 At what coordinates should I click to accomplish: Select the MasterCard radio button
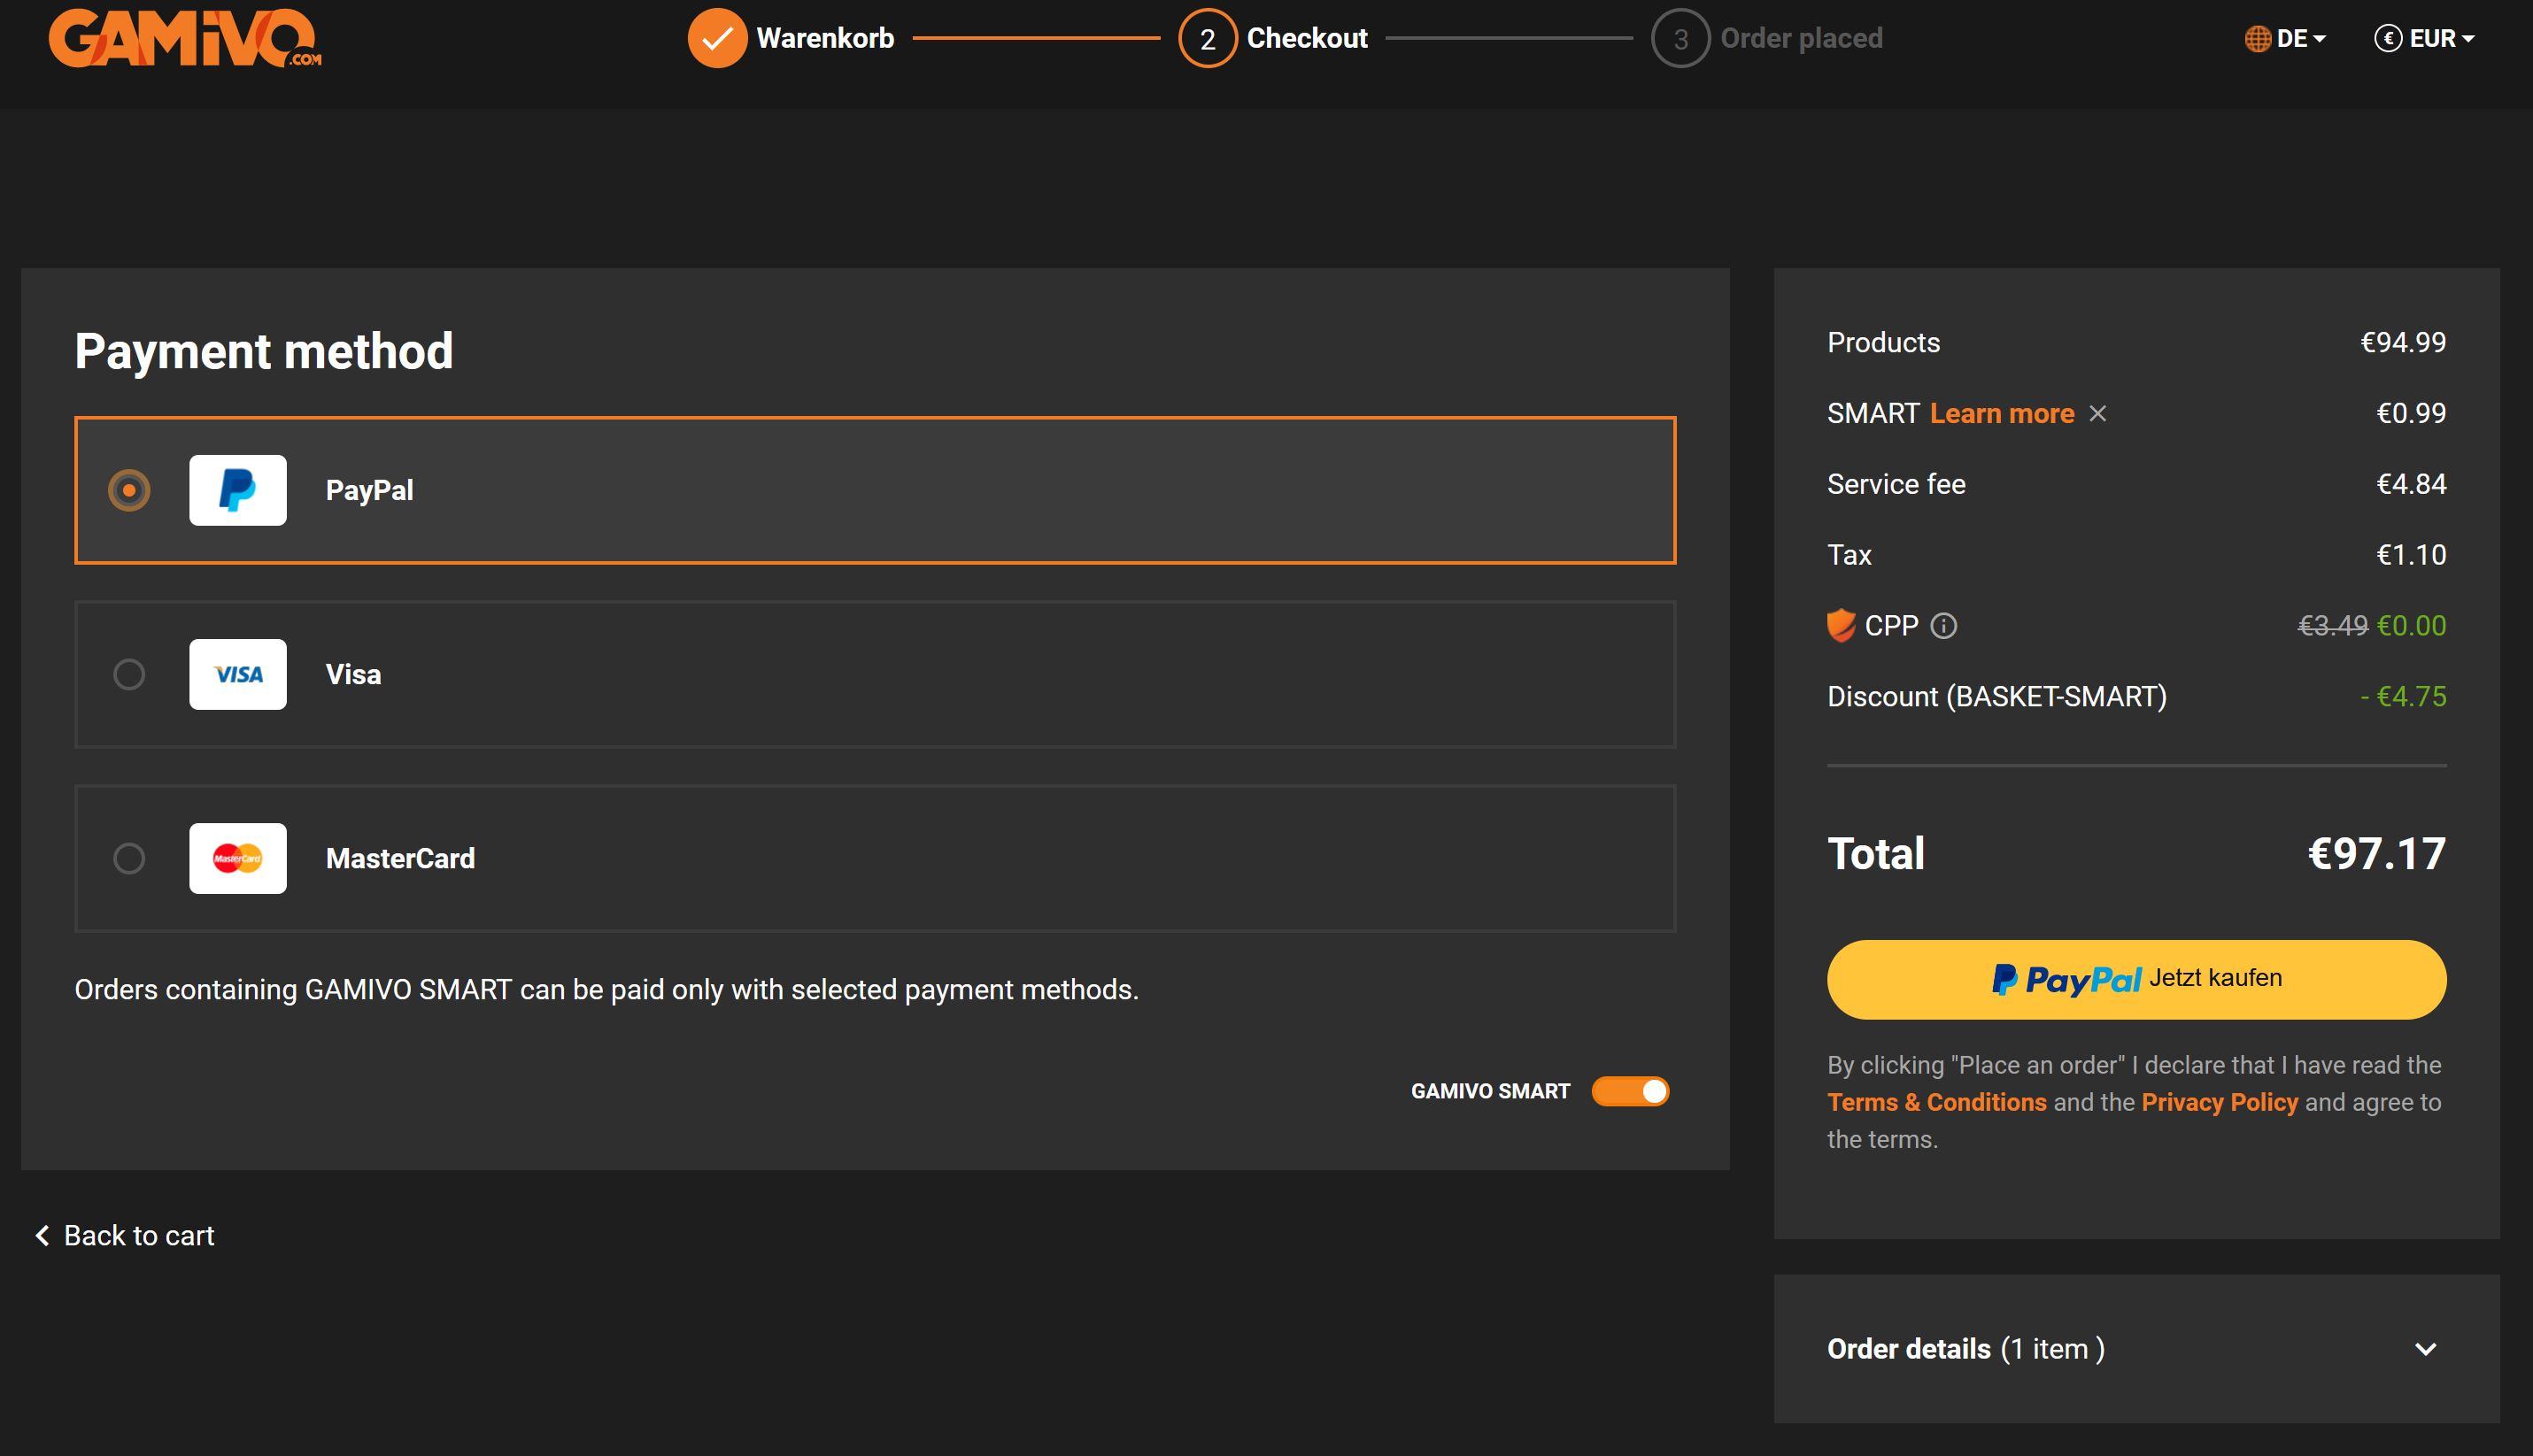click(129, 858)
